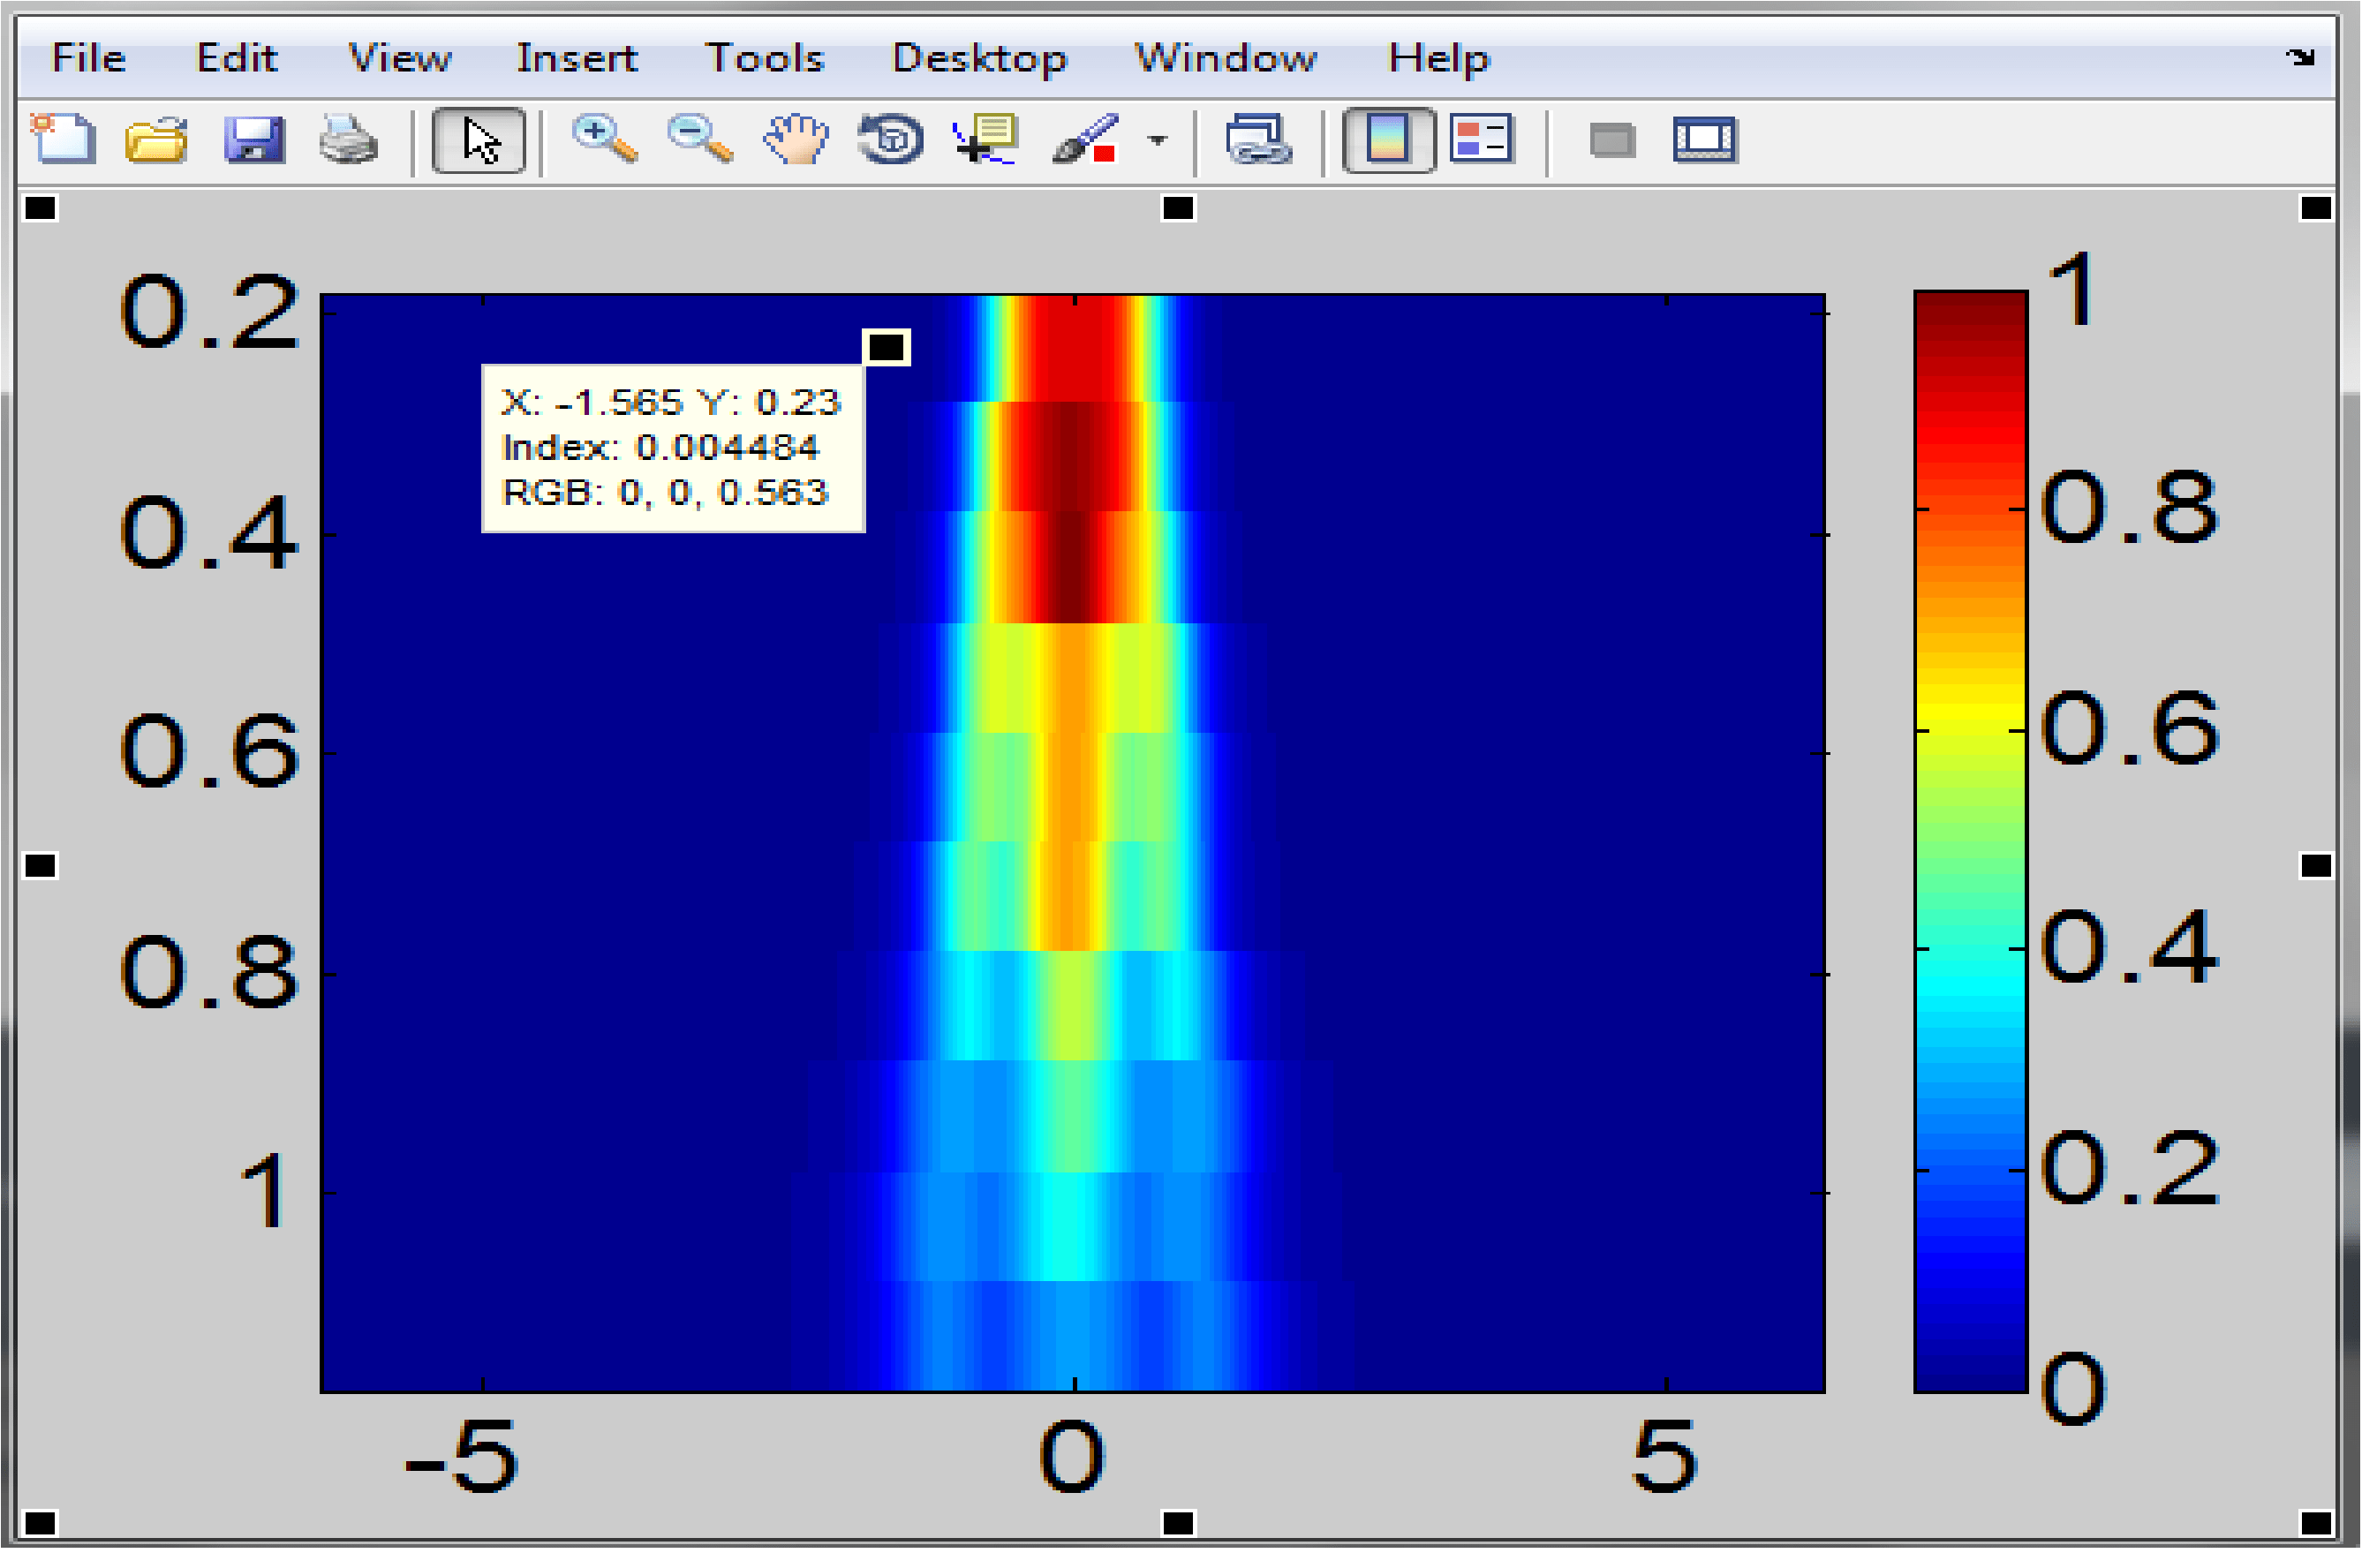Viewport: 2377px width, 1568px height.
Task: Toggle Edit Plot mode off
Action: point(478,140)
